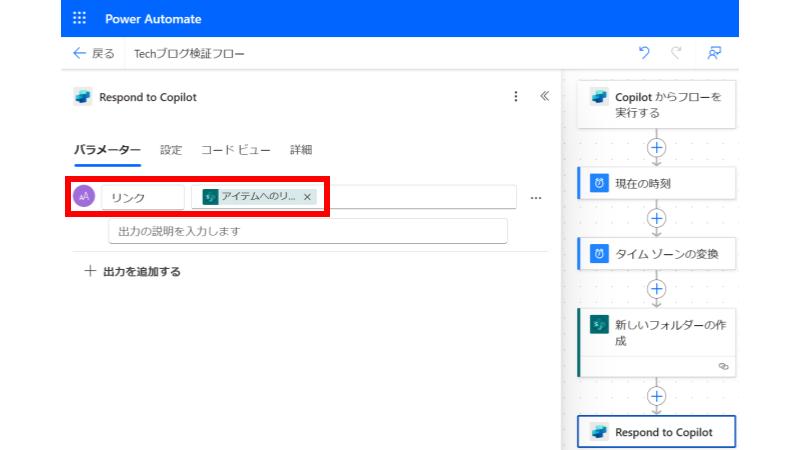Image resolution: width=800 pixels, height=450 pixels.
Task: Click the Respond to Copilot panel icon
Action: coord(83,96)
